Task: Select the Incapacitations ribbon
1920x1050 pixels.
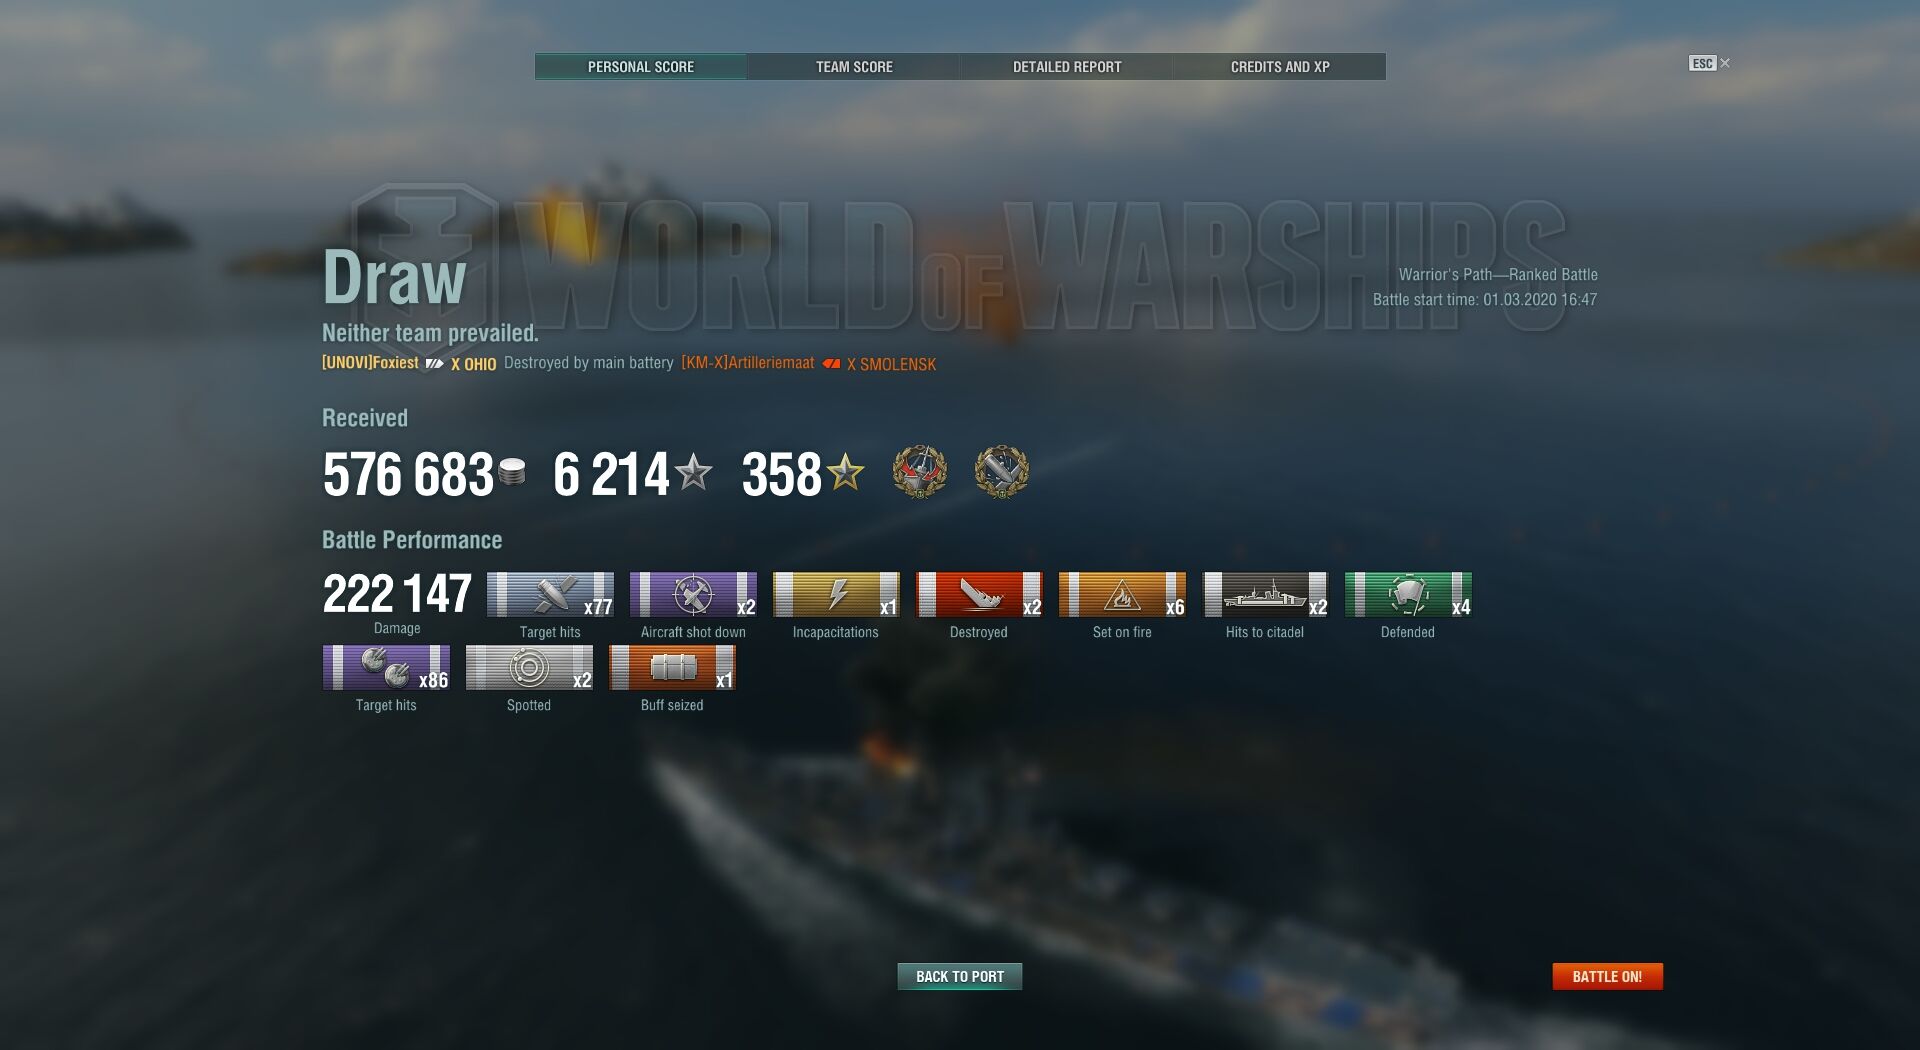Action: tap(836, 595)
